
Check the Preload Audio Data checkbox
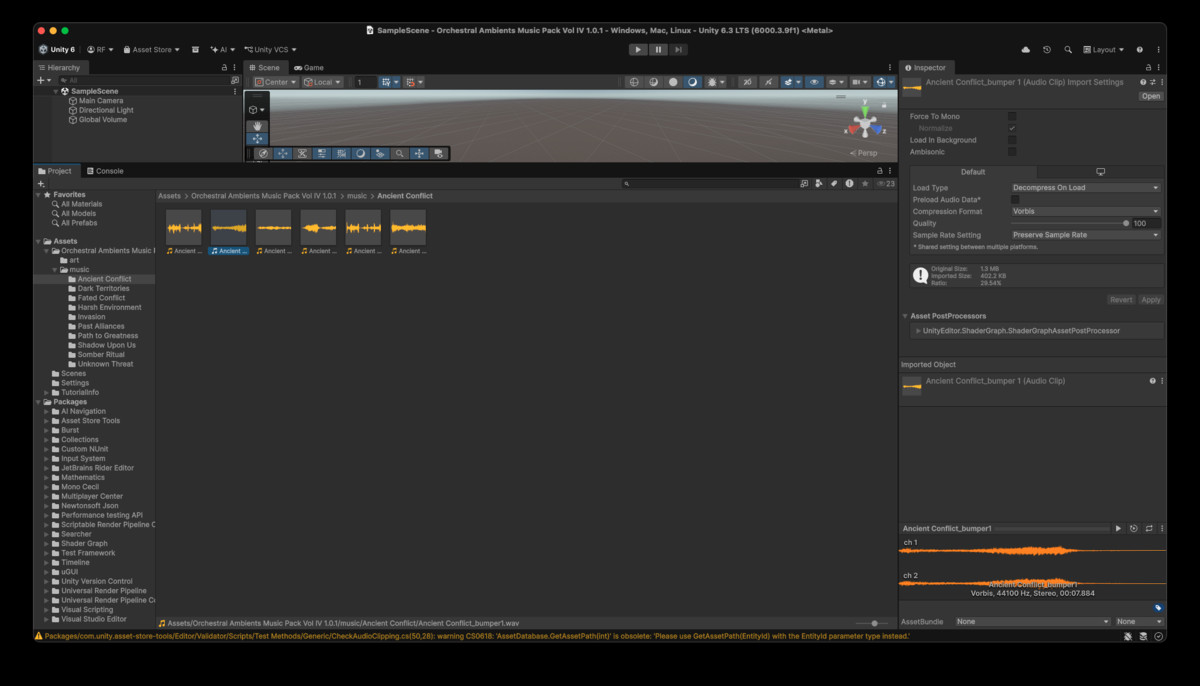pyautogui.click(x=1015, y=199)
